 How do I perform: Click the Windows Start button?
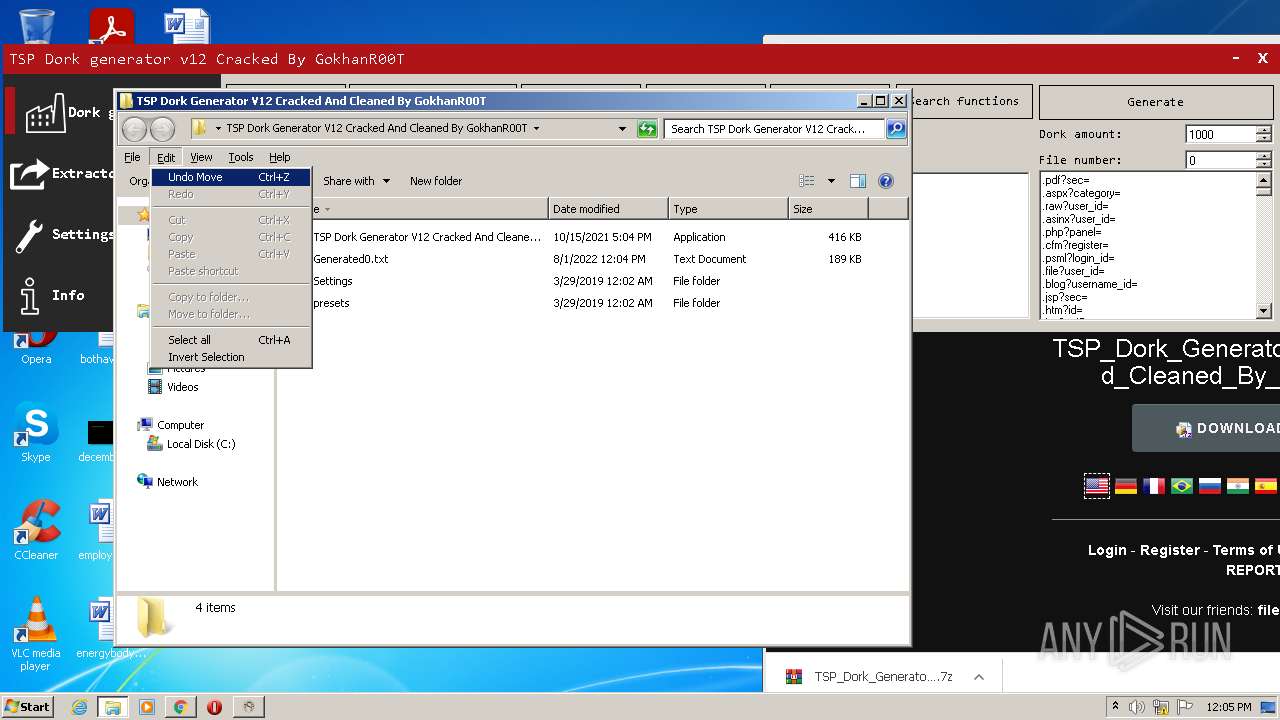pyautogui.click(x=28, y=707)
